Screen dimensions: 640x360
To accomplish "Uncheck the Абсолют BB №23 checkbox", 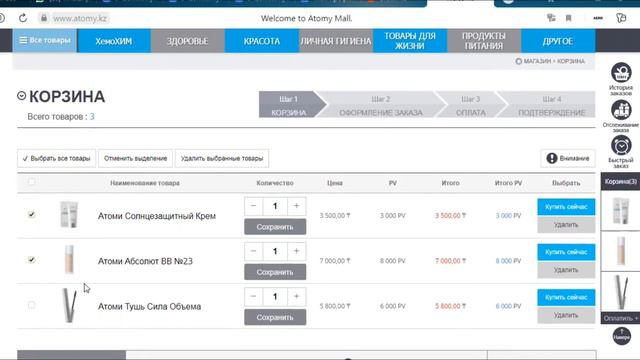I will pyautogui.click(x=31, y=260).
